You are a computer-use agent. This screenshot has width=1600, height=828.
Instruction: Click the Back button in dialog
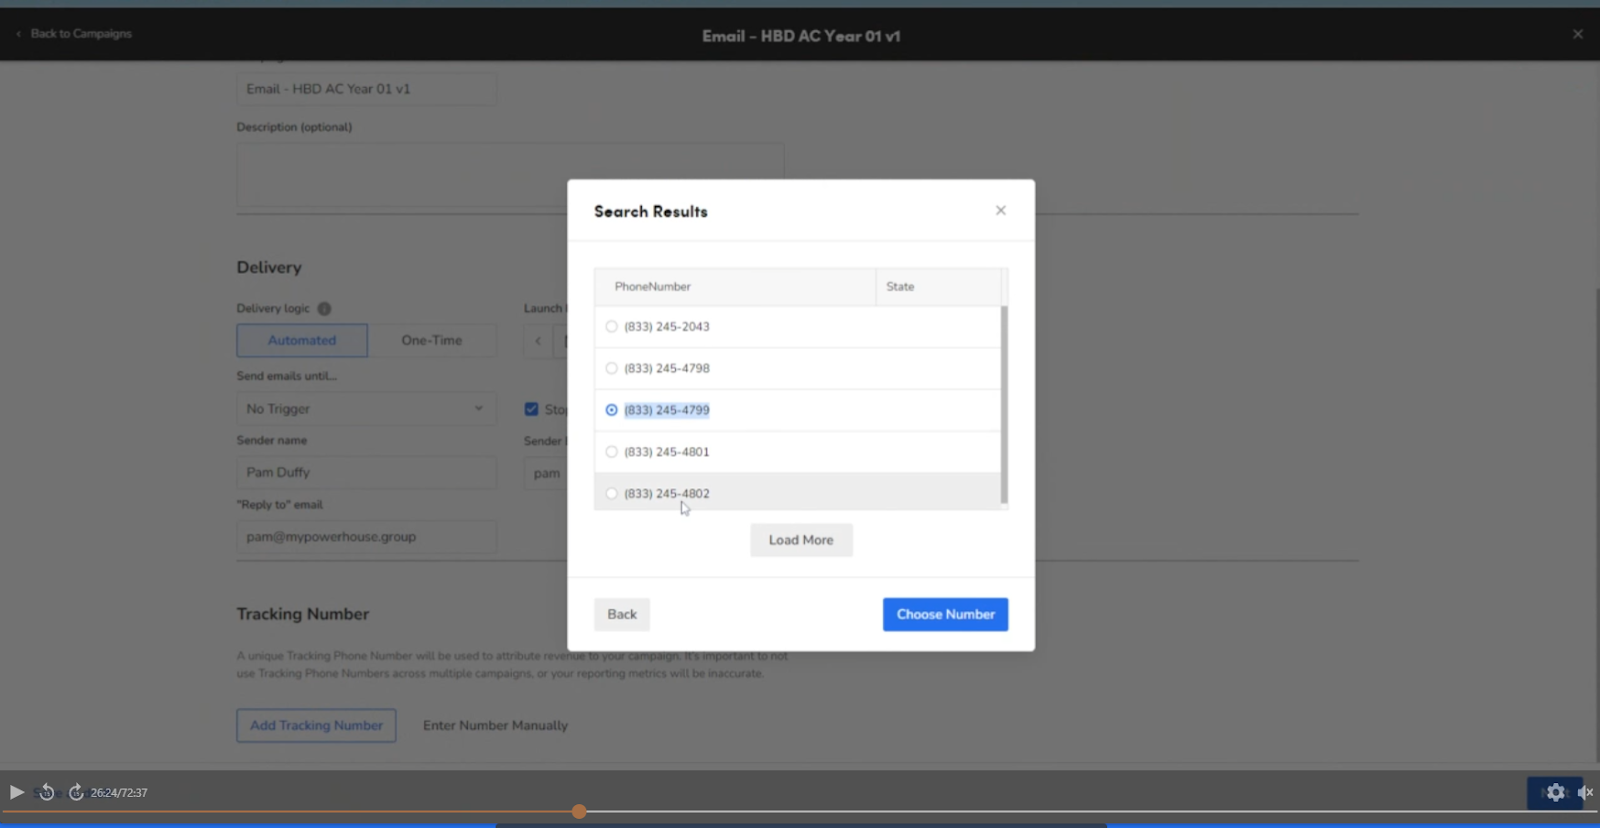pyautogui.click(x=621, y=614)
